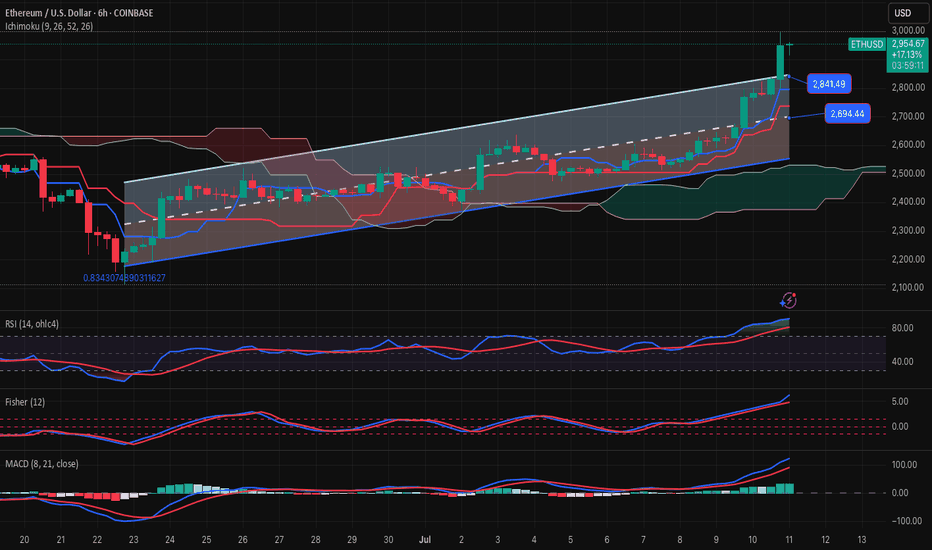The height and width of the screenshot is (550, 932).
Task: Click the 03:59:11 countdown timer
Action: pos(908,65)
